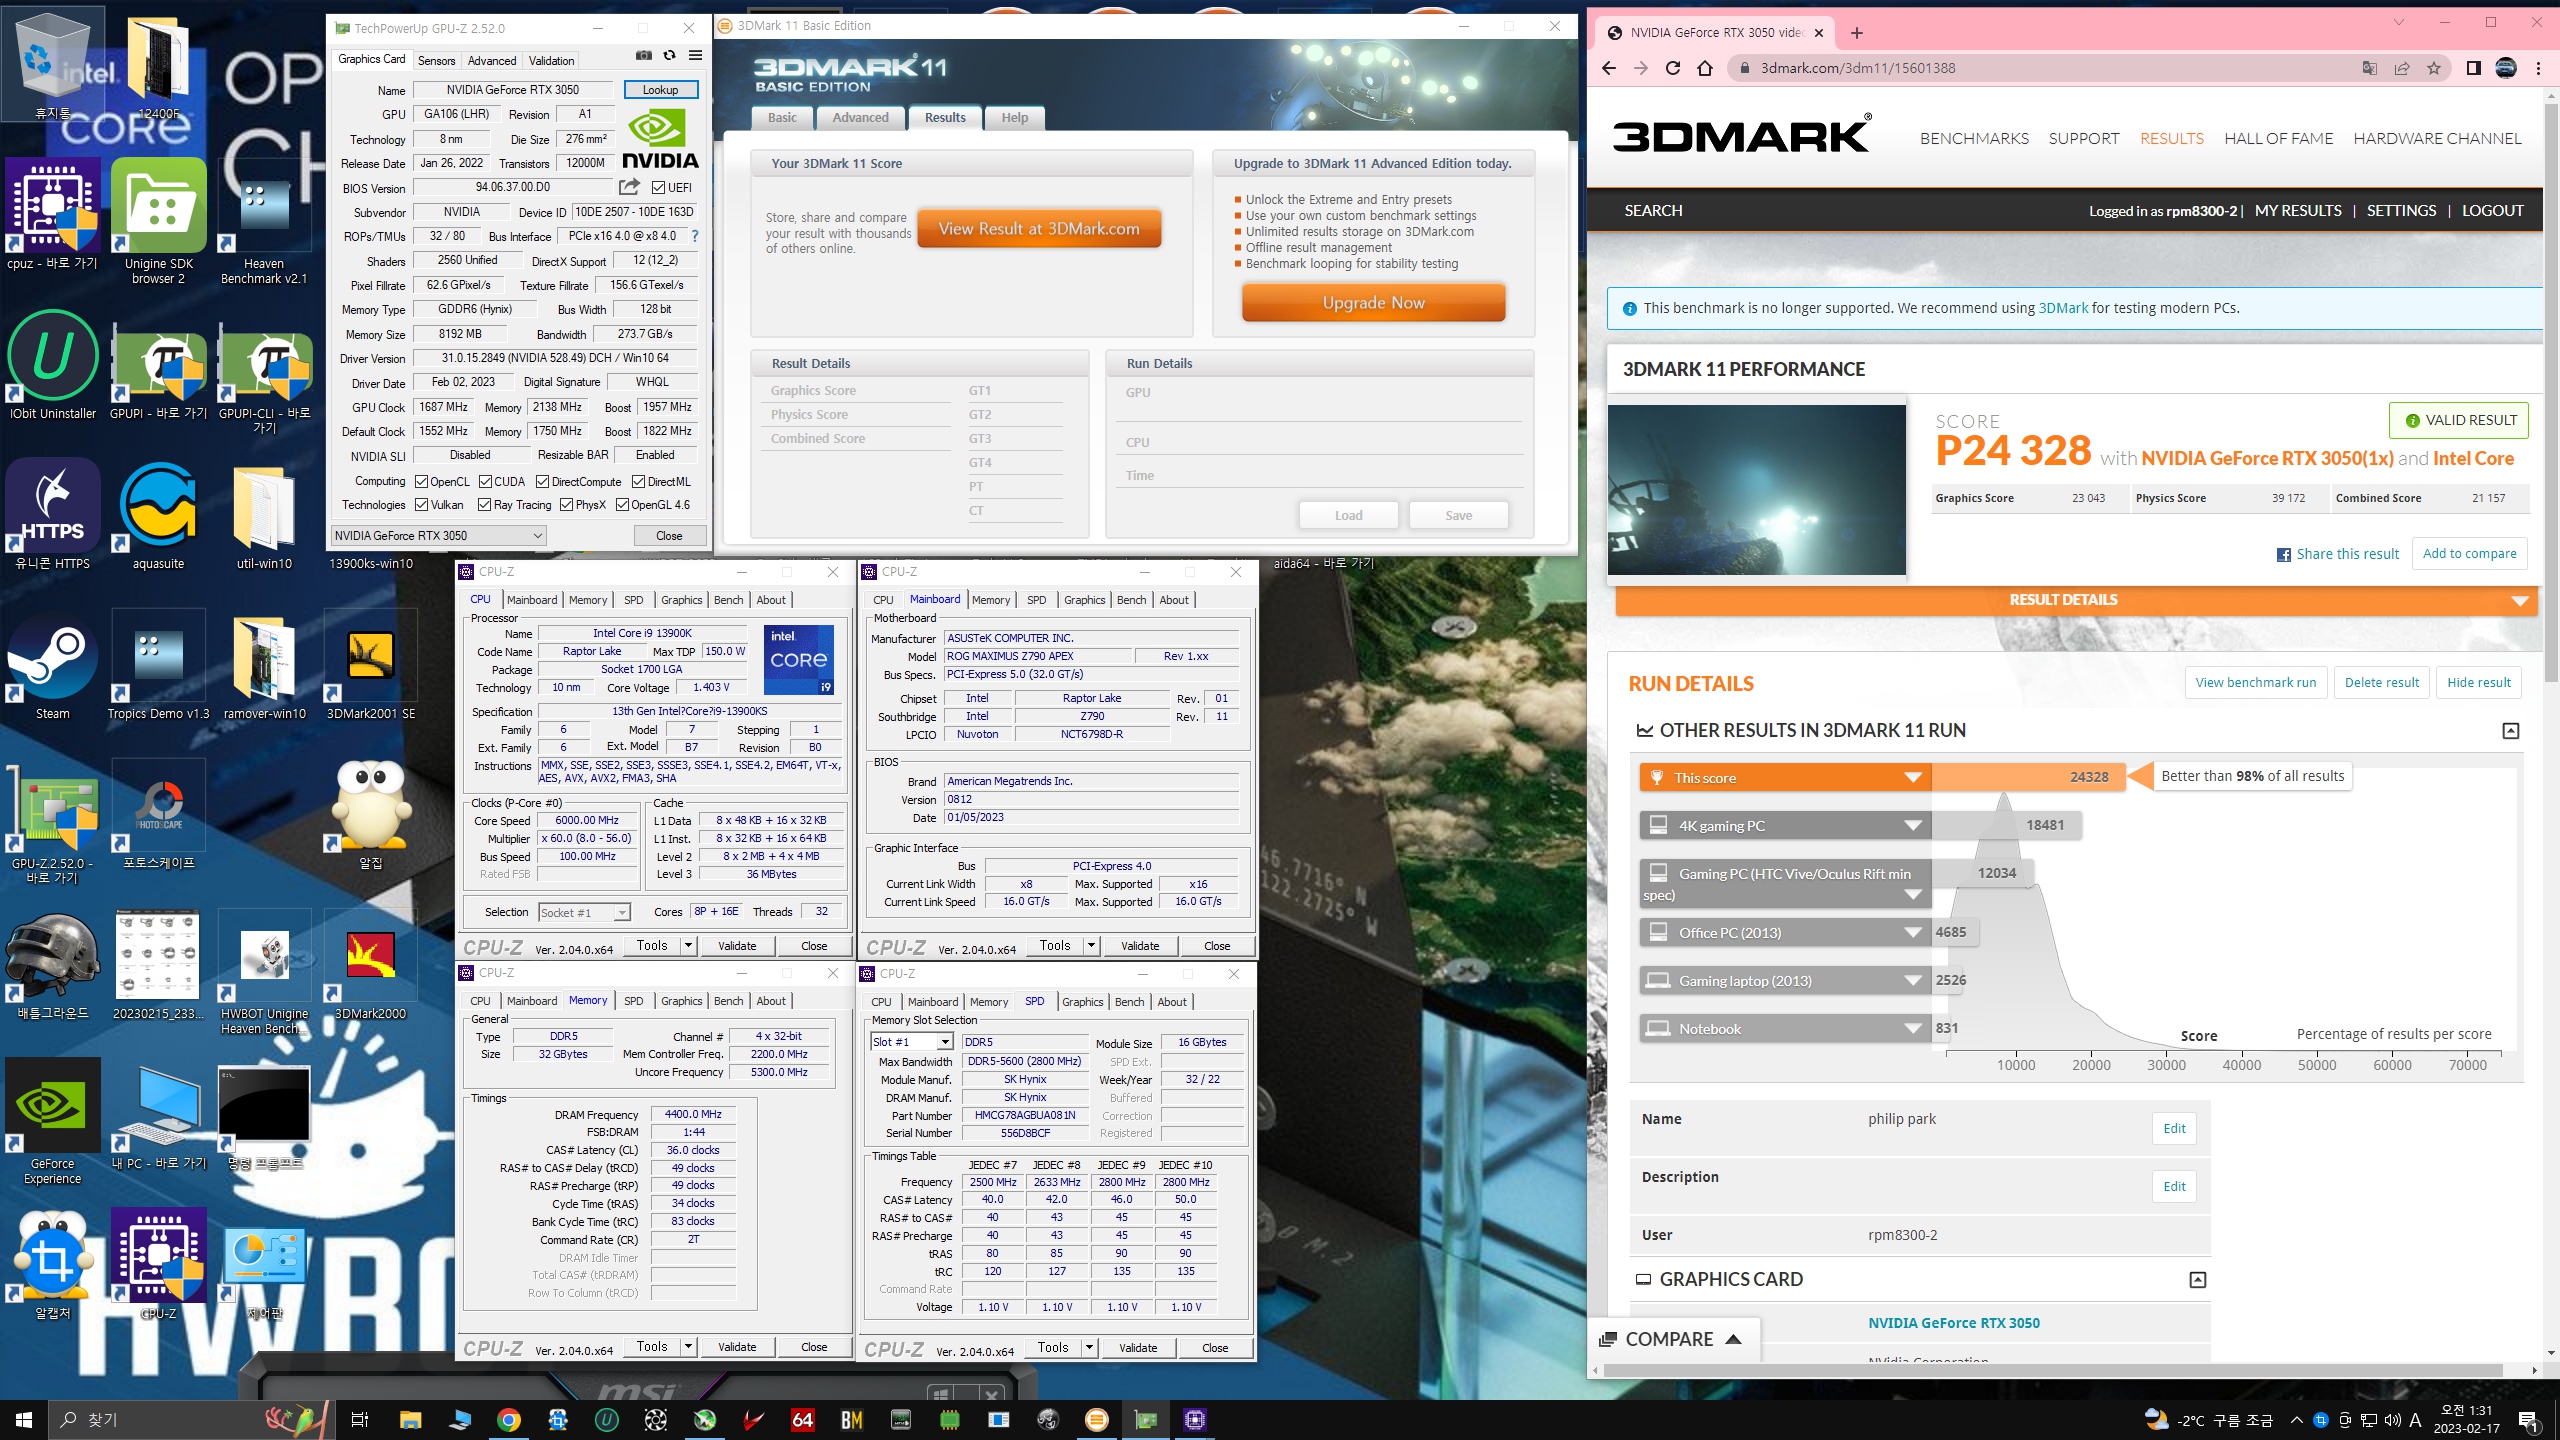Bookmark this page with the star icon
2560x1440 pixels.
coord(2434,68)
